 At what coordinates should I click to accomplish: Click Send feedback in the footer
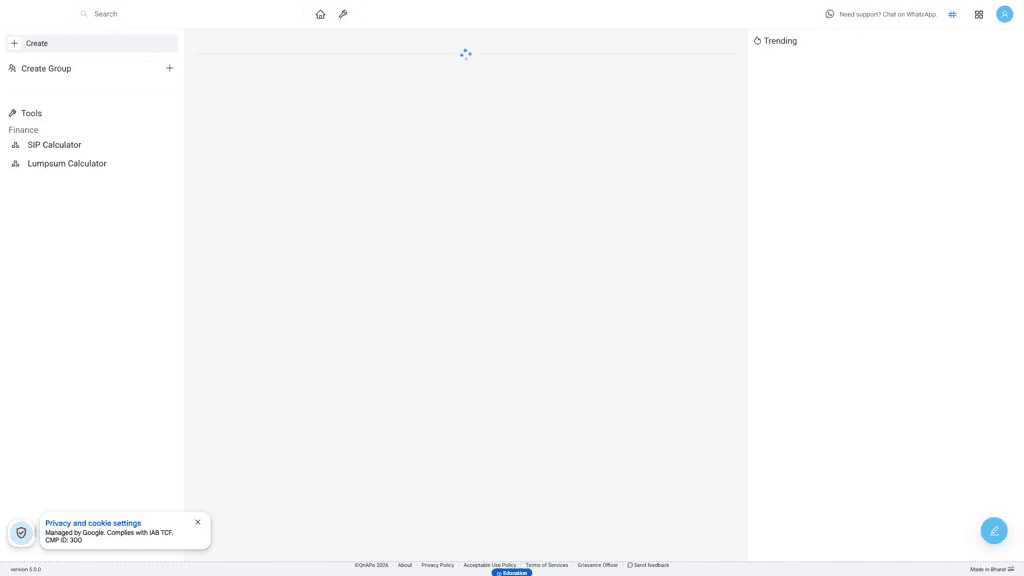648,565
